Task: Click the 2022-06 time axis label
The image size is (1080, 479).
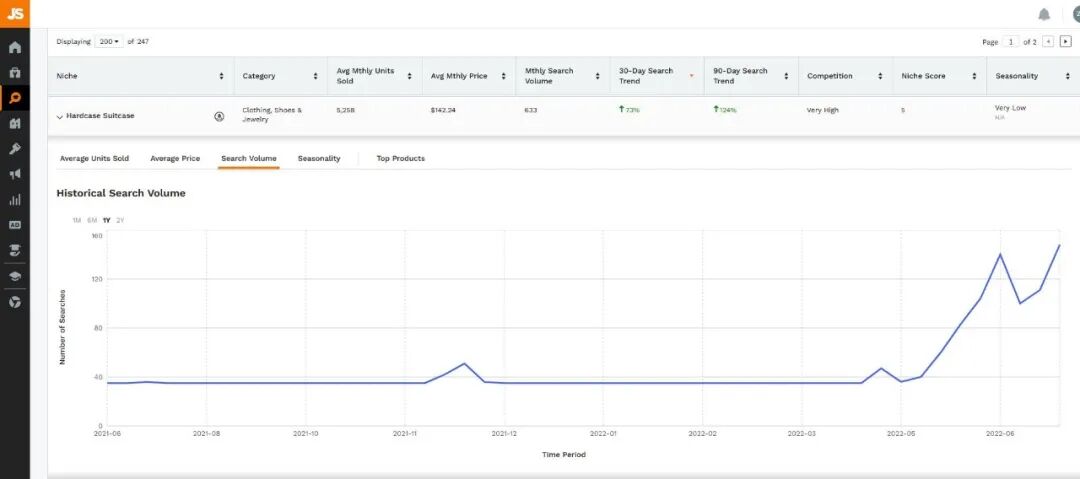Action: (x=1000, y=434)
